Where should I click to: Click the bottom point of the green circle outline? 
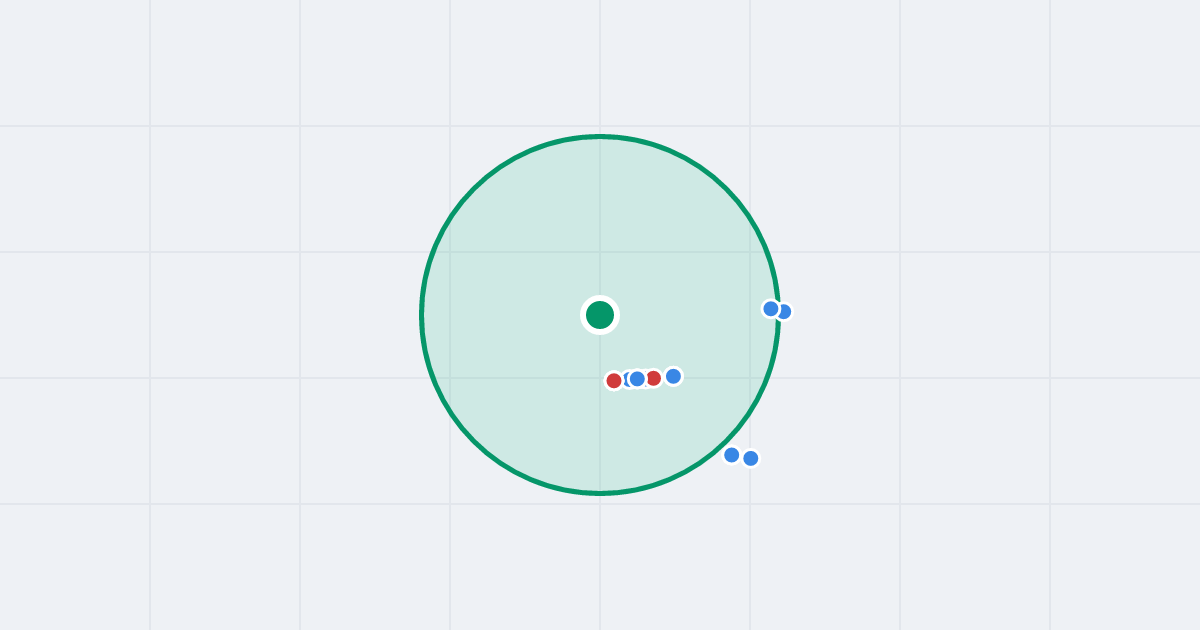tap(600, 493)
